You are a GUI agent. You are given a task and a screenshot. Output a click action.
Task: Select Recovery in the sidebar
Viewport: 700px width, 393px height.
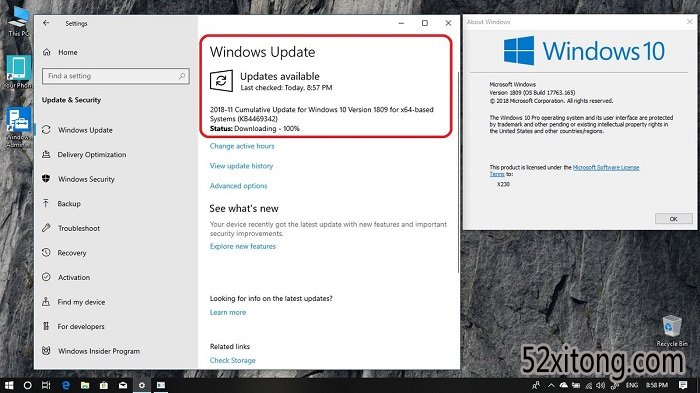click(x=71, y=253)
